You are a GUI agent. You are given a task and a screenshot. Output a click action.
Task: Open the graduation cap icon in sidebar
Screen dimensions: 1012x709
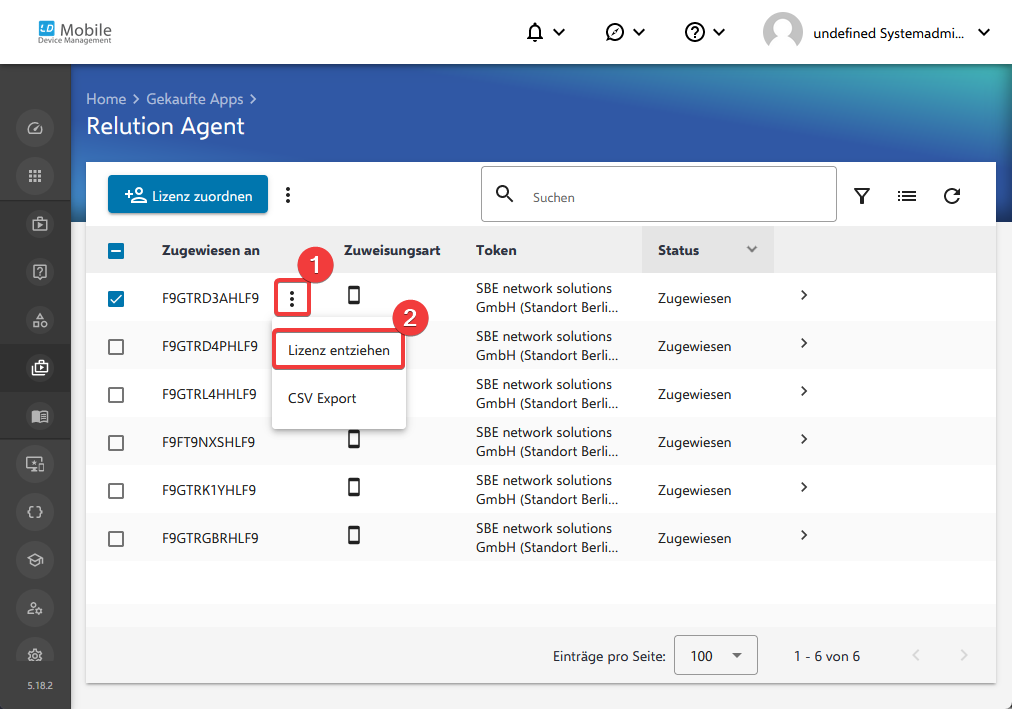click(35, 560)
